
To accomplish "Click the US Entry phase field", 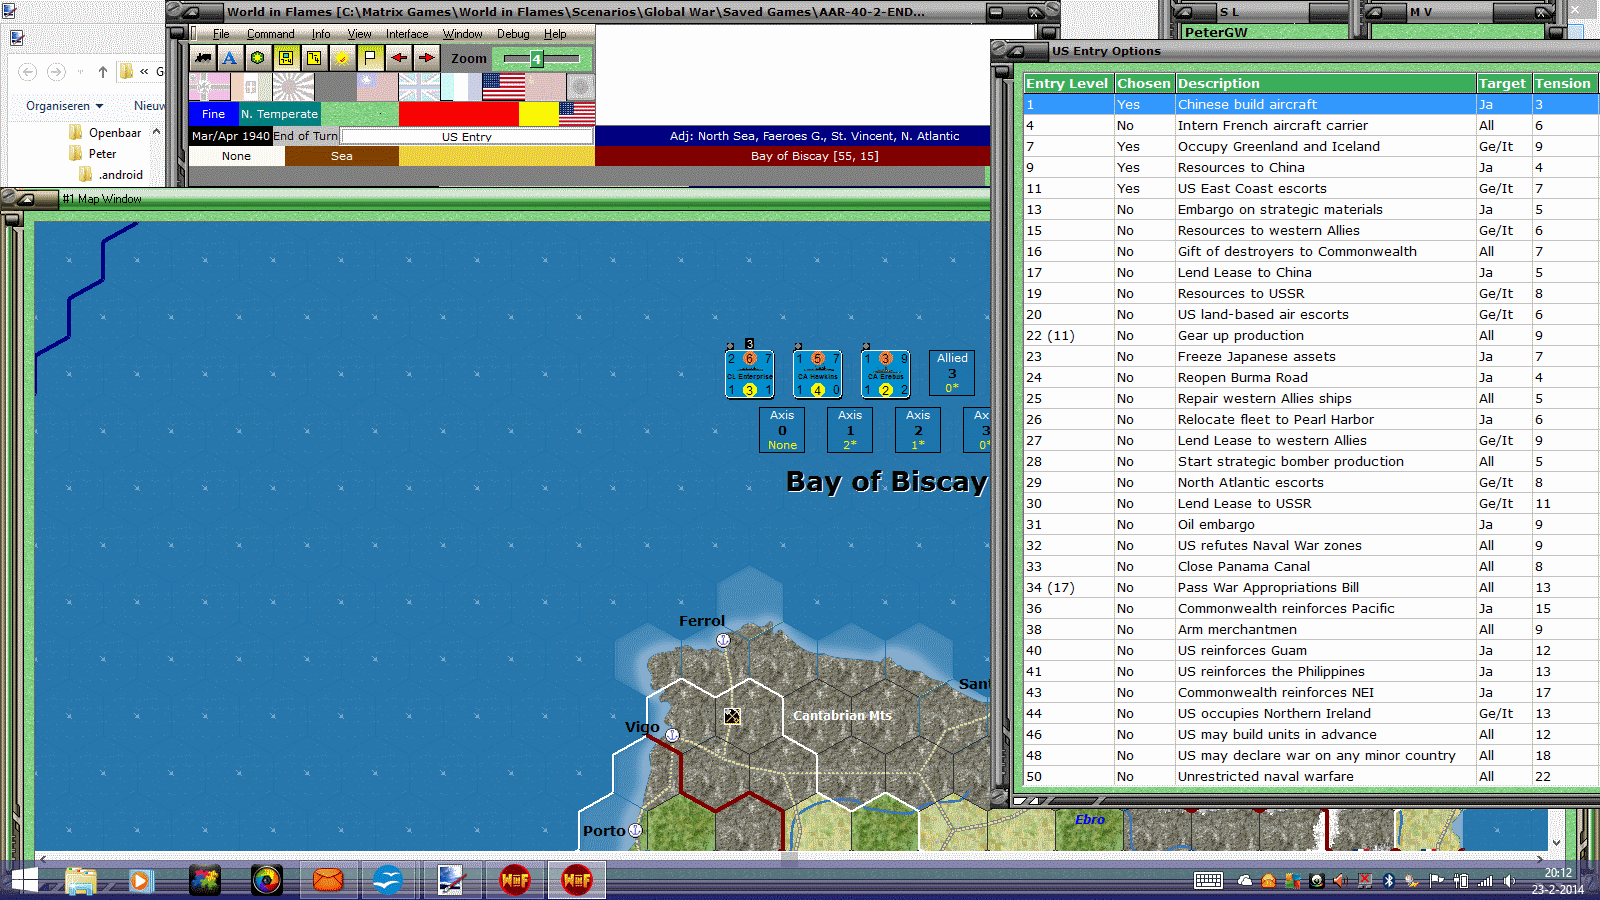I will tap(467, 136).
